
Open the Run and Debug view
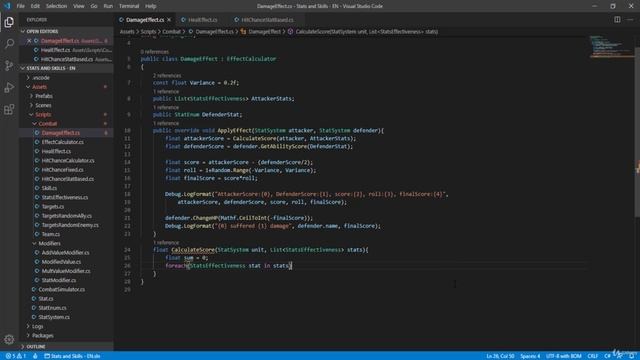pyautogui.click(x=9, y=87)
